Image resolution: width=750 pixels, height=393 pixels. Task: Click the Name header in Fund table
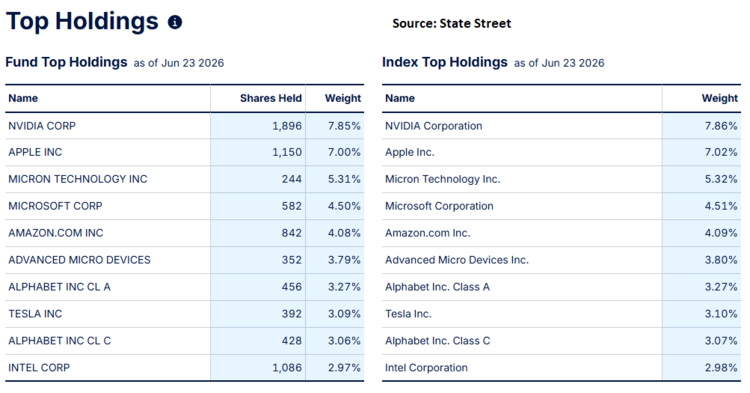click(23, 98)
